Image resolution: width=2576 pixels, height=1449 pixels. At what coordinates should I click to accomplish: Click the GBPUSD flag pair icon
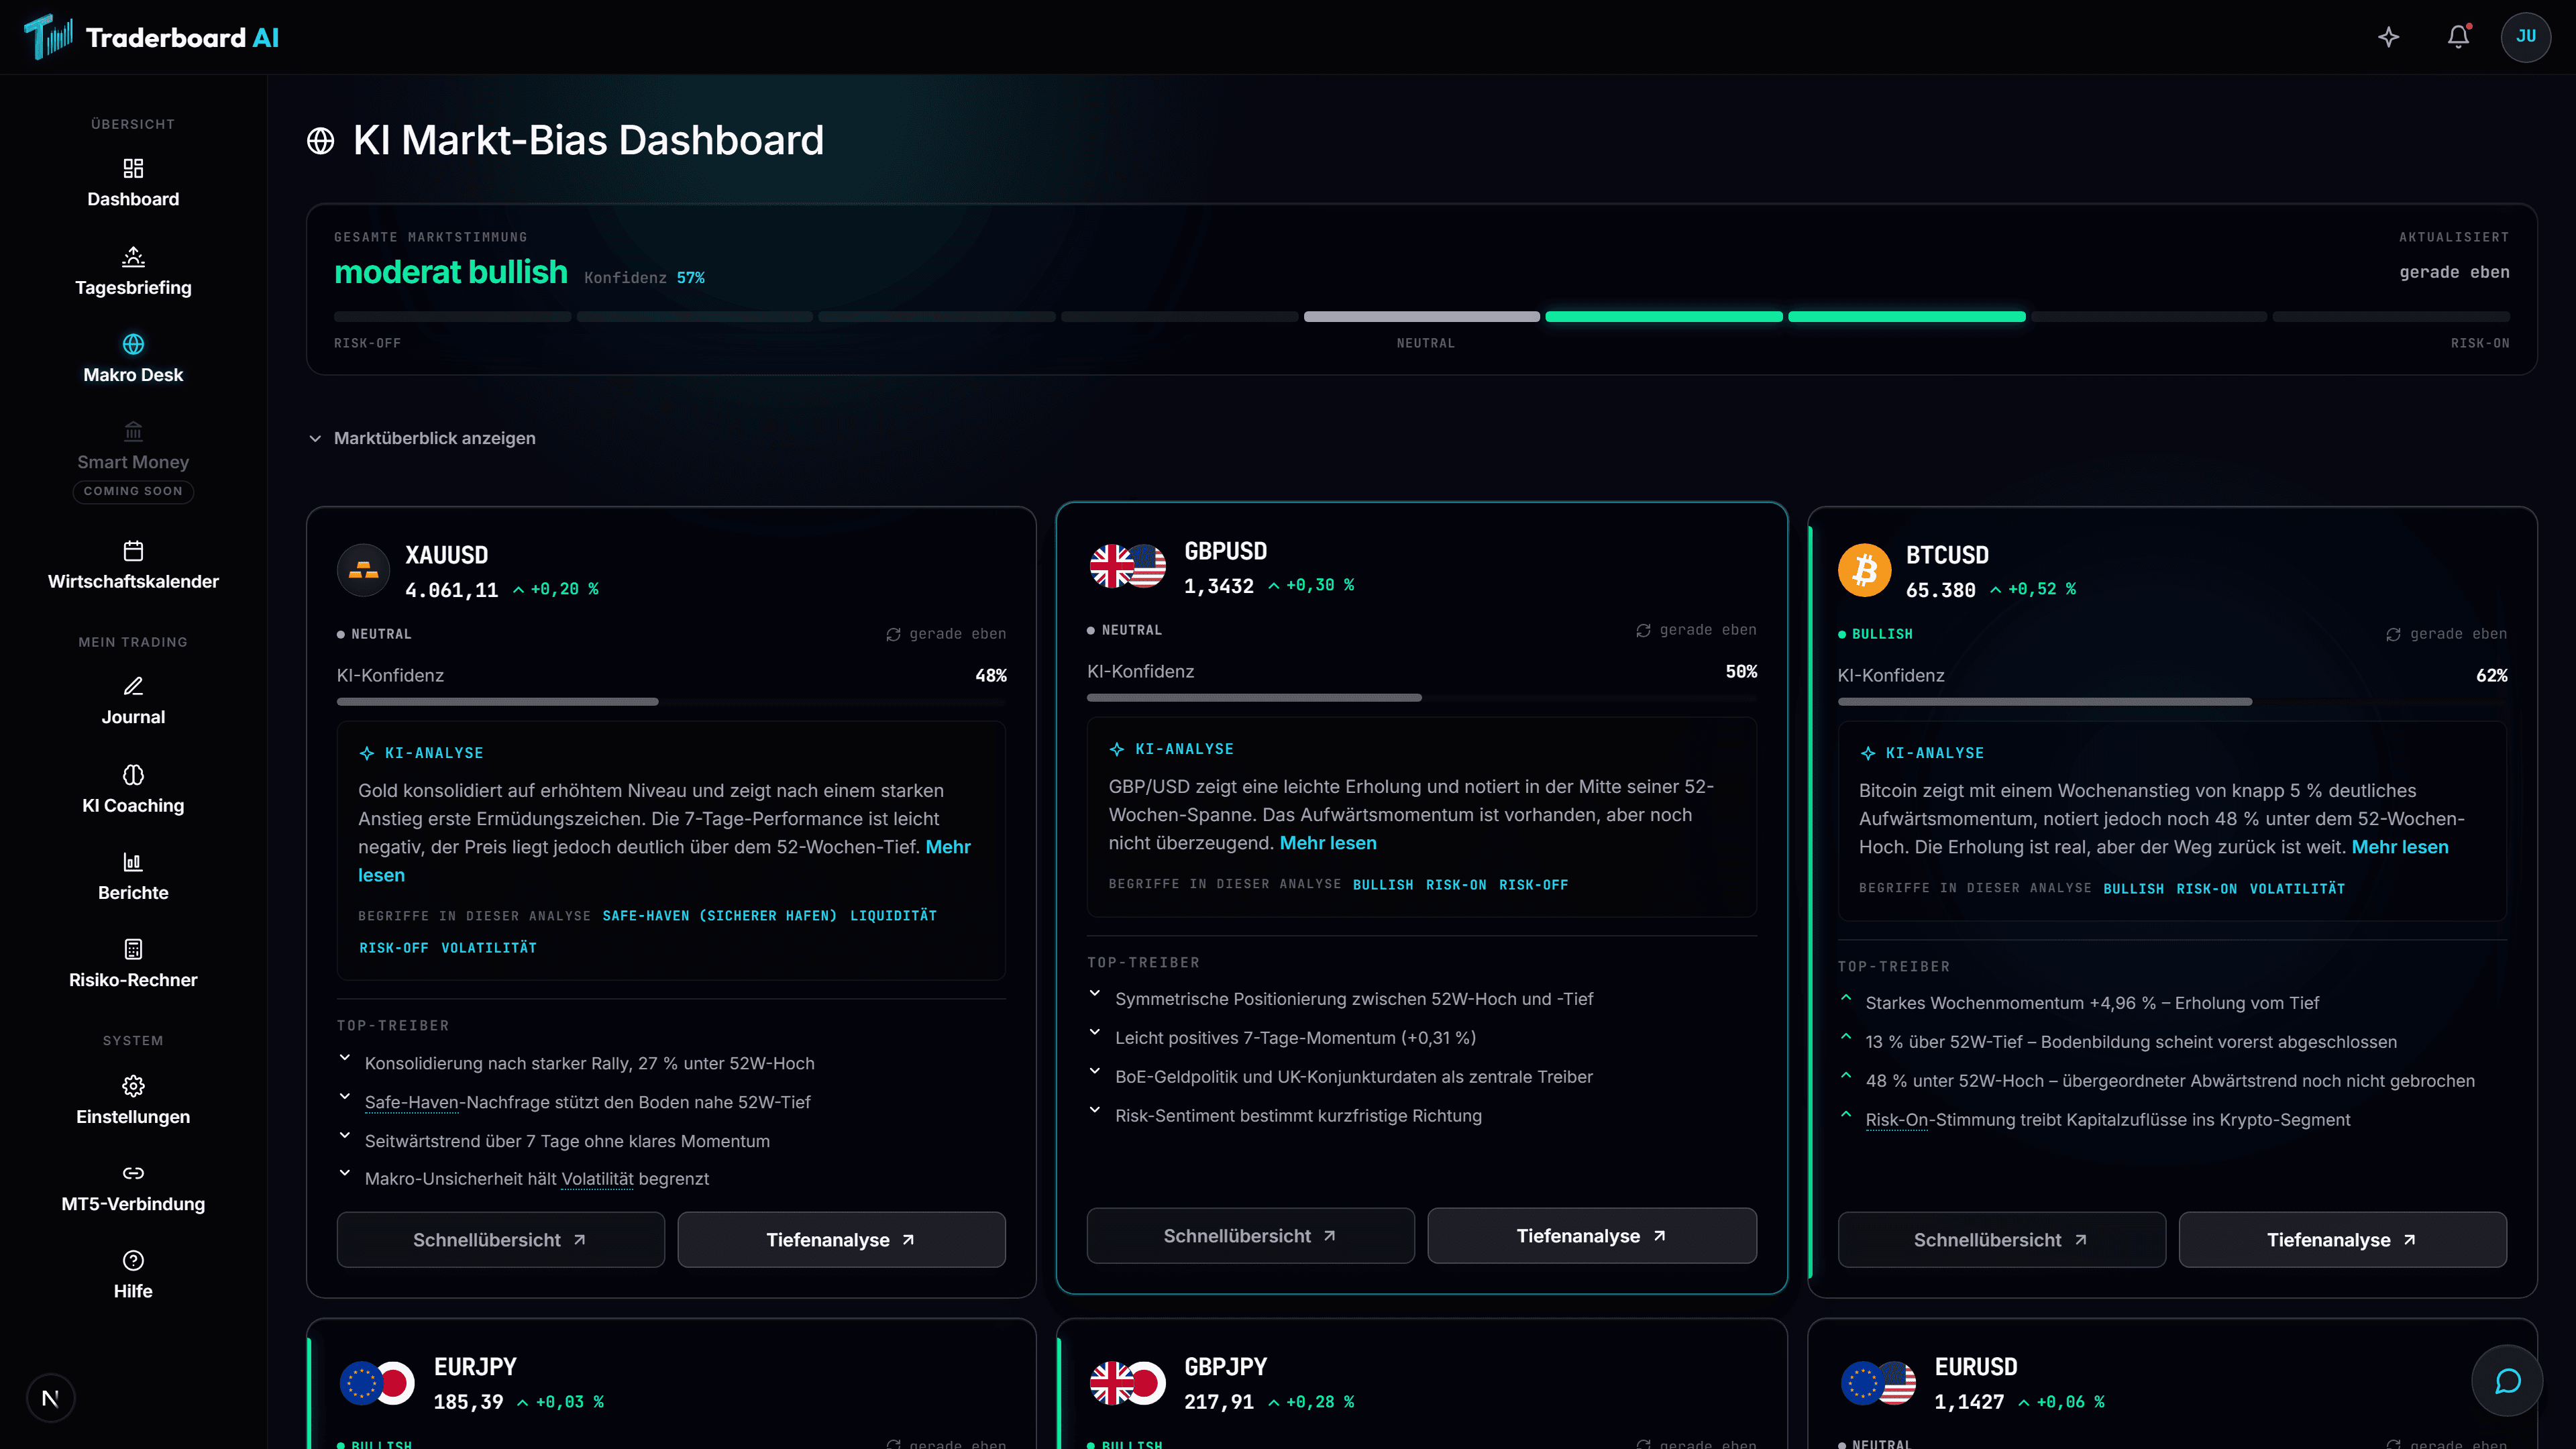click(x=1128, y=566)
